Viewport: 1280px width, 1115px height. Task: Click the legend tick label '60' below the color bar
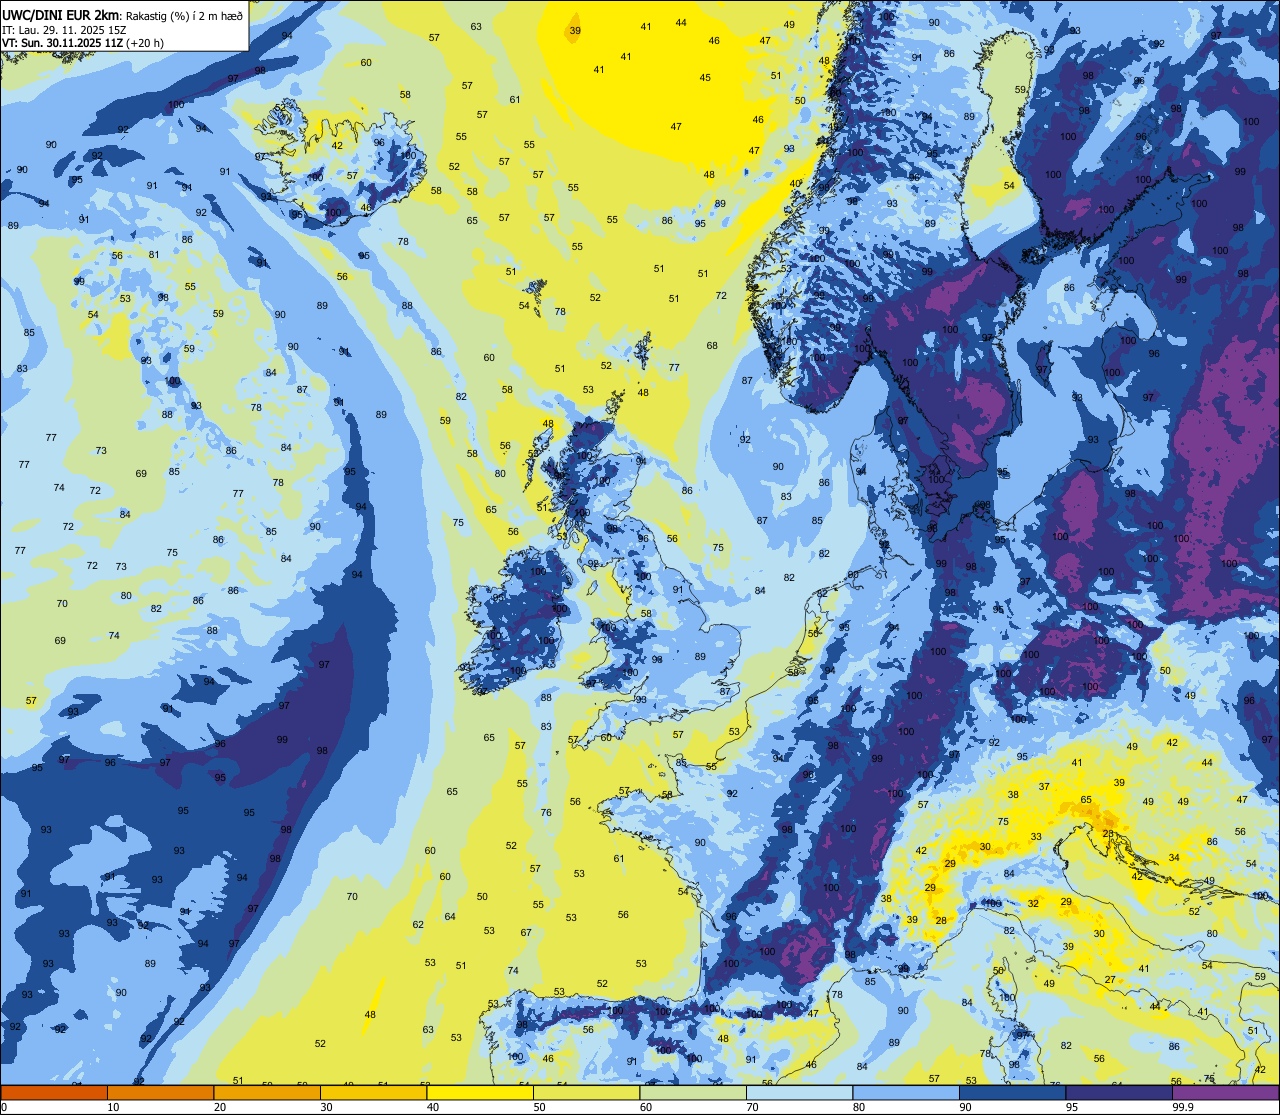(x=646, y=1107)
